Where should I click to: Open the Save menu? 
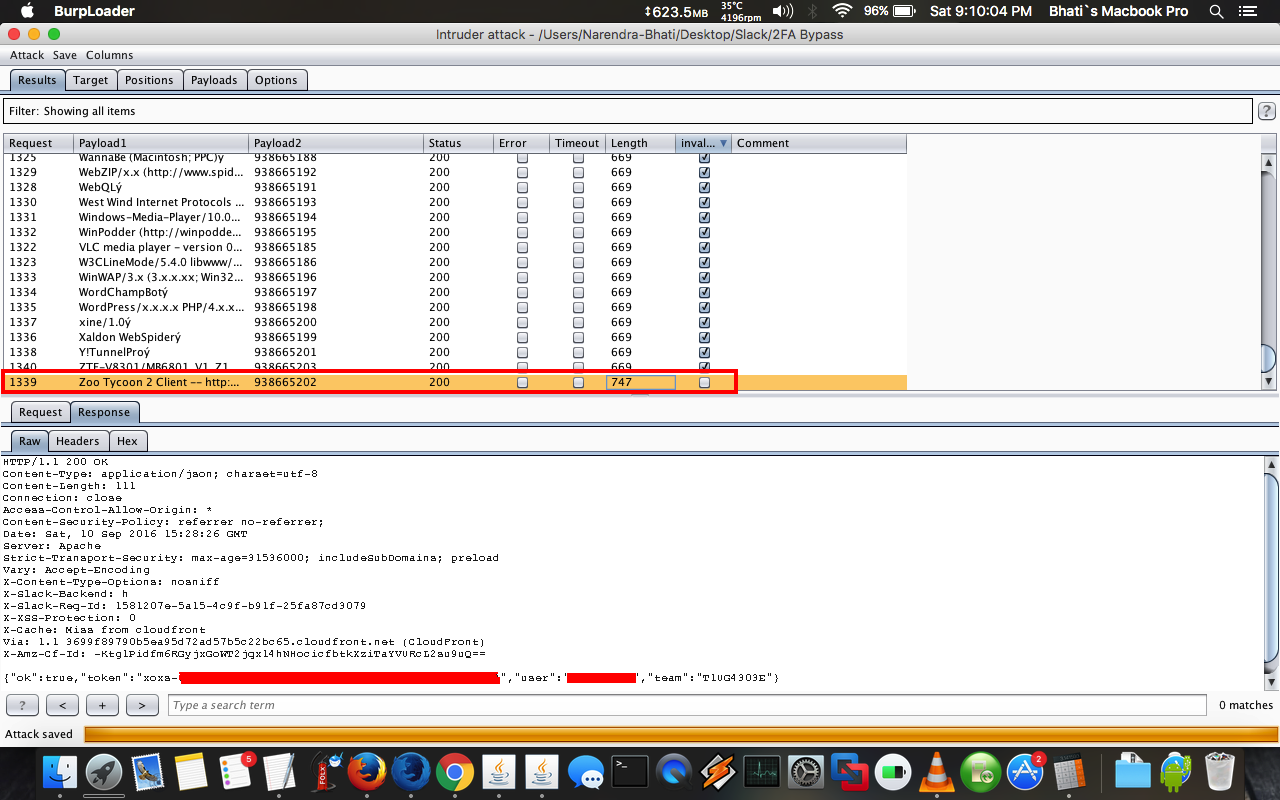pyautogui.click(x=65, y=55)
